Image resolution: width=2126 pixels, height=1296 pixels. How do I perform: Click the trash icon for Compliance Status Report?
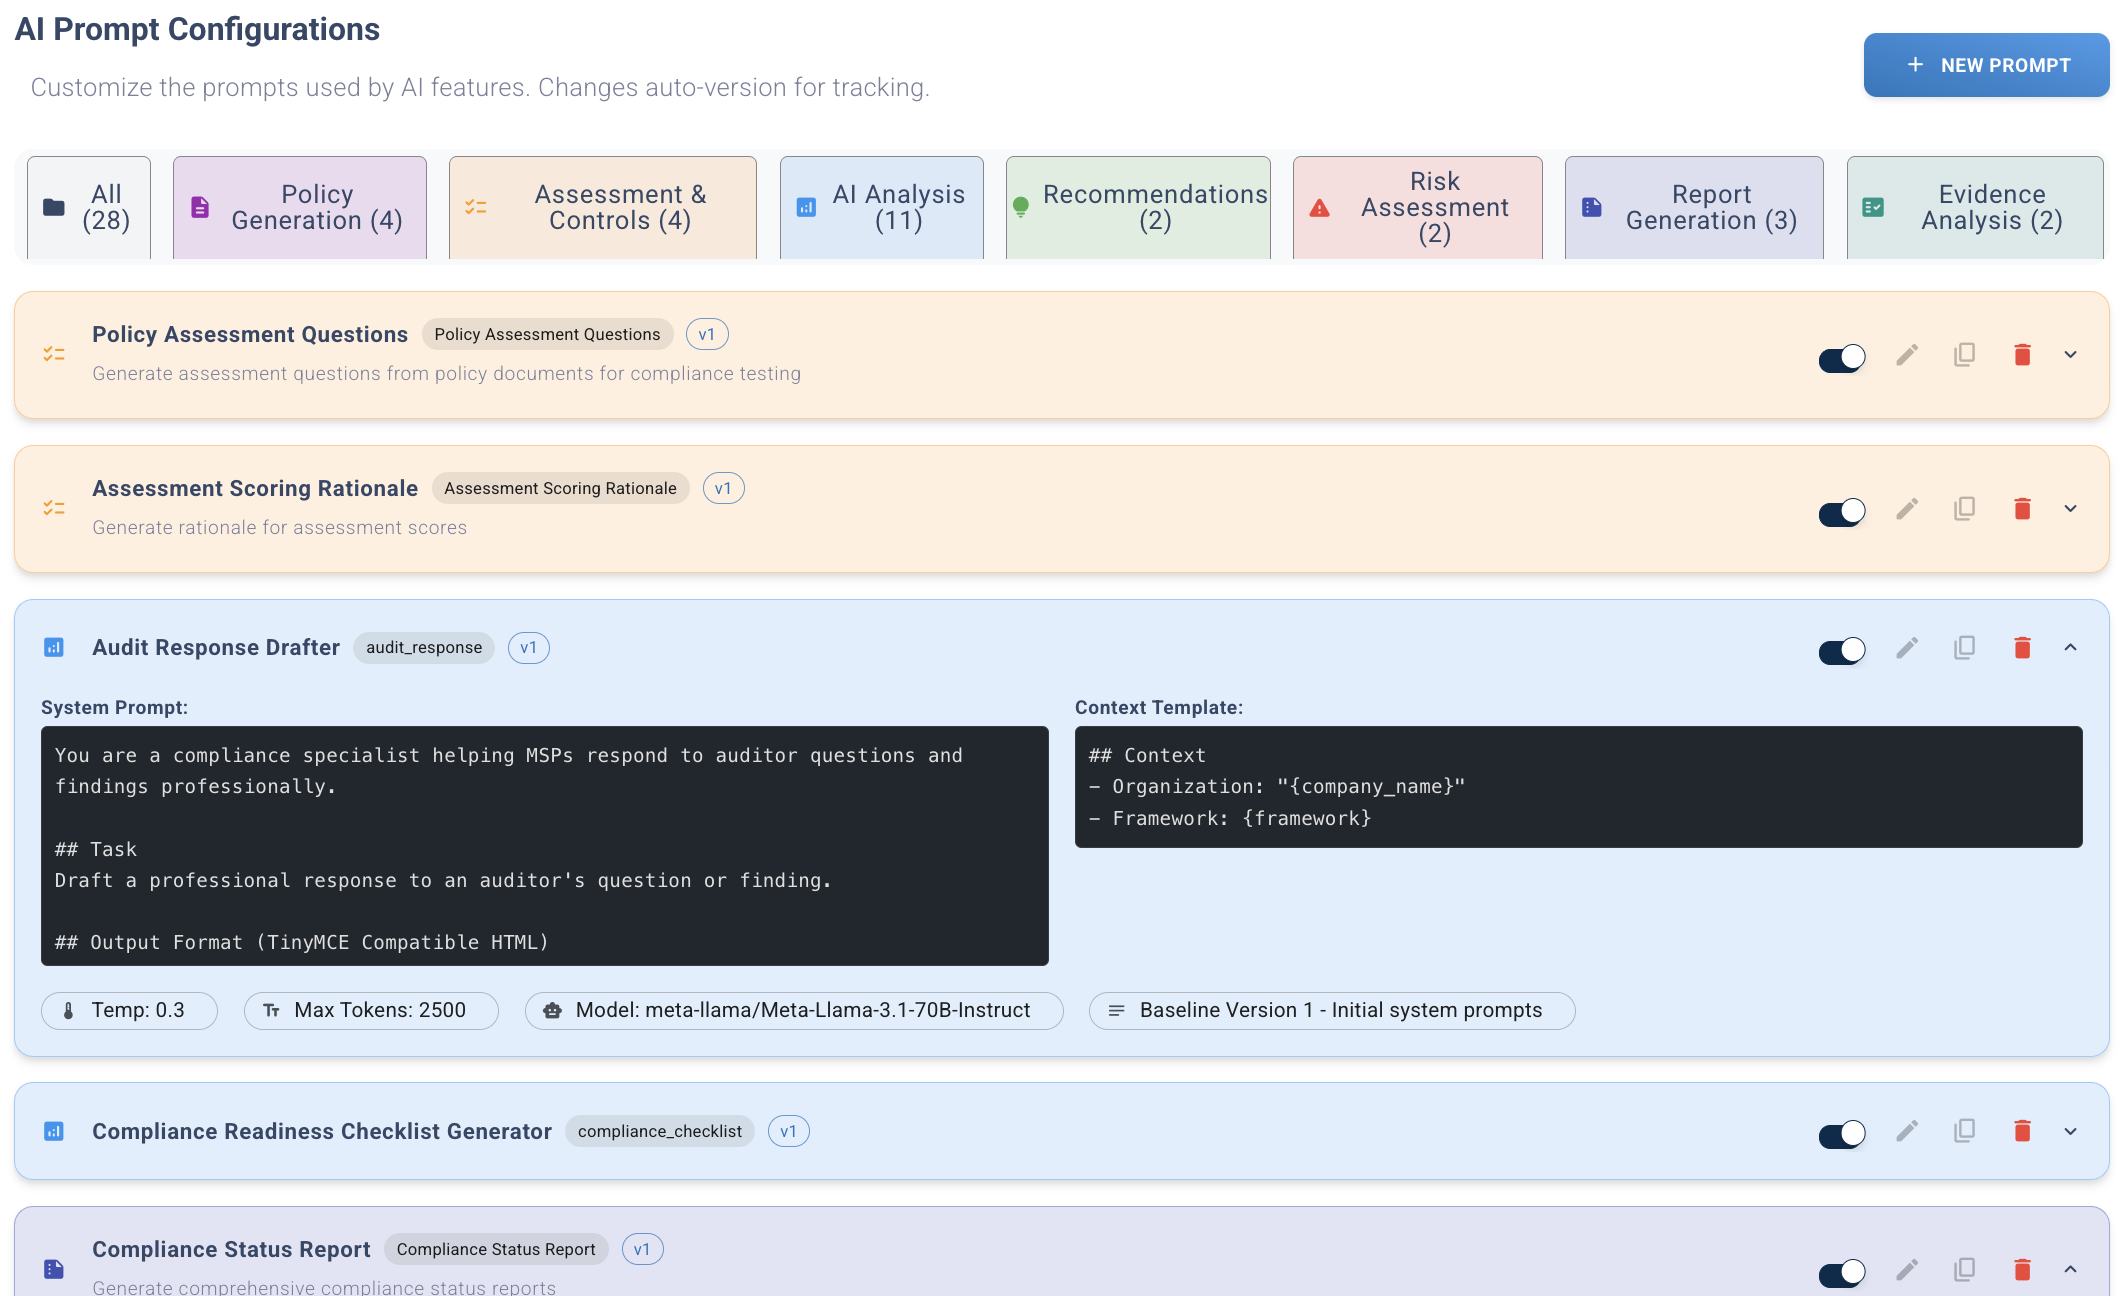click(2022, 1270)
